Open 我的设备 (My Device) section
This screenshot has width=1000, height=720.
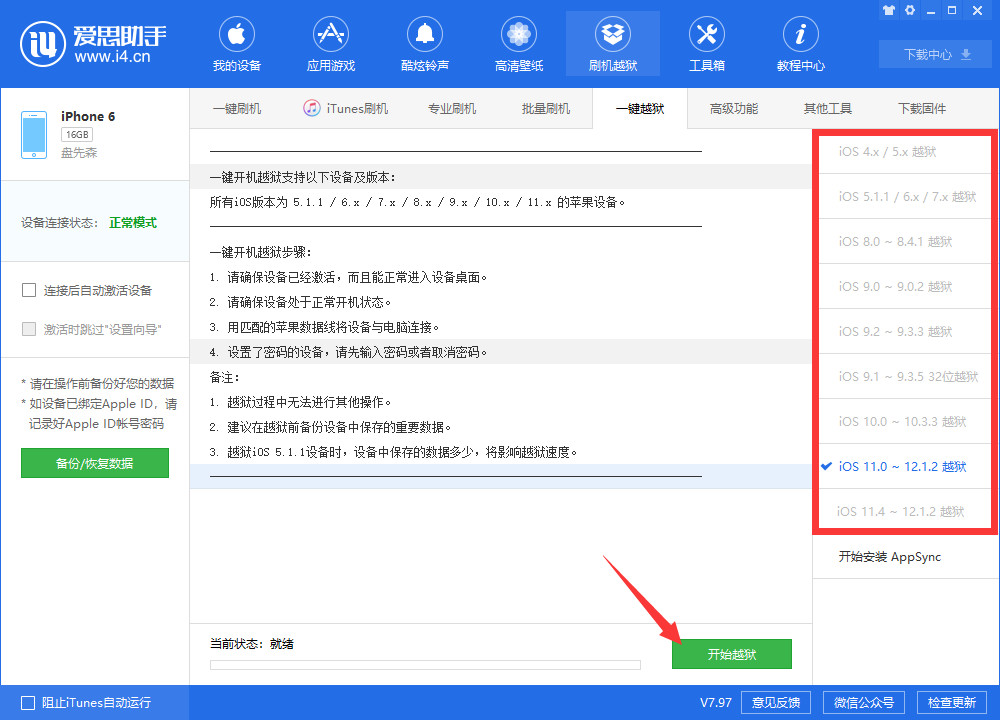[236, 44]
